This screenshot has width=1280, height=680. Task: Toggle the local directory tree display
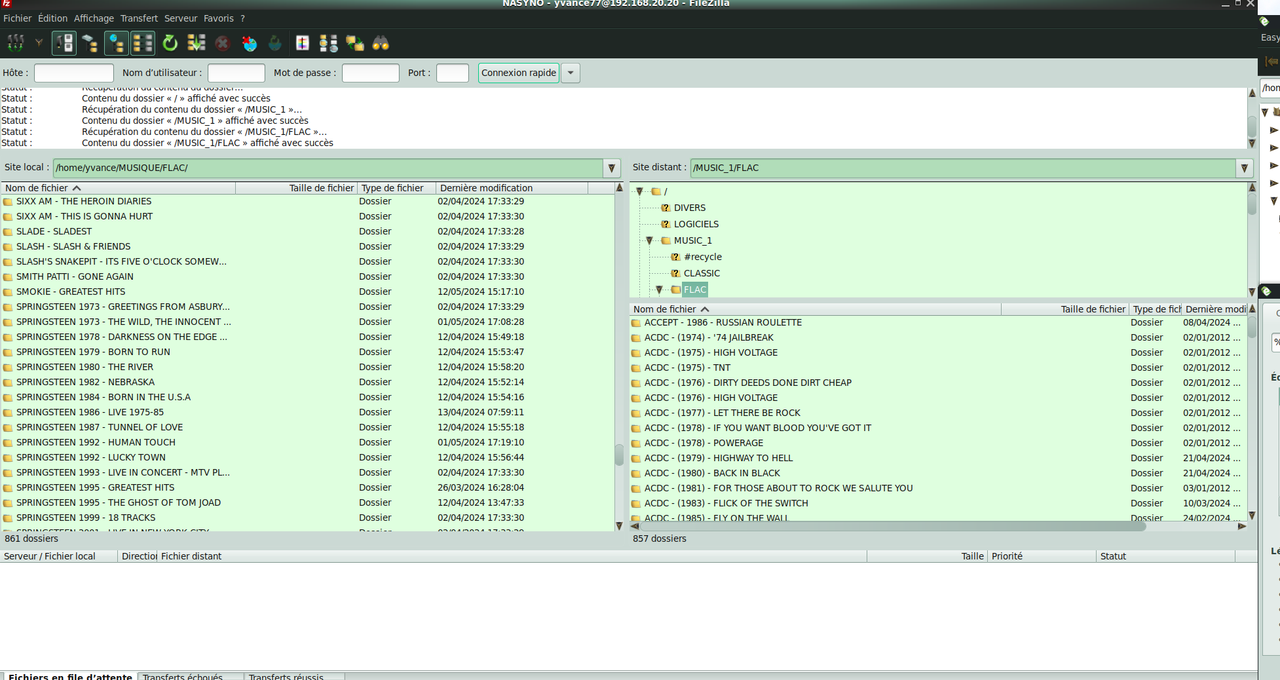click(90, 43)
